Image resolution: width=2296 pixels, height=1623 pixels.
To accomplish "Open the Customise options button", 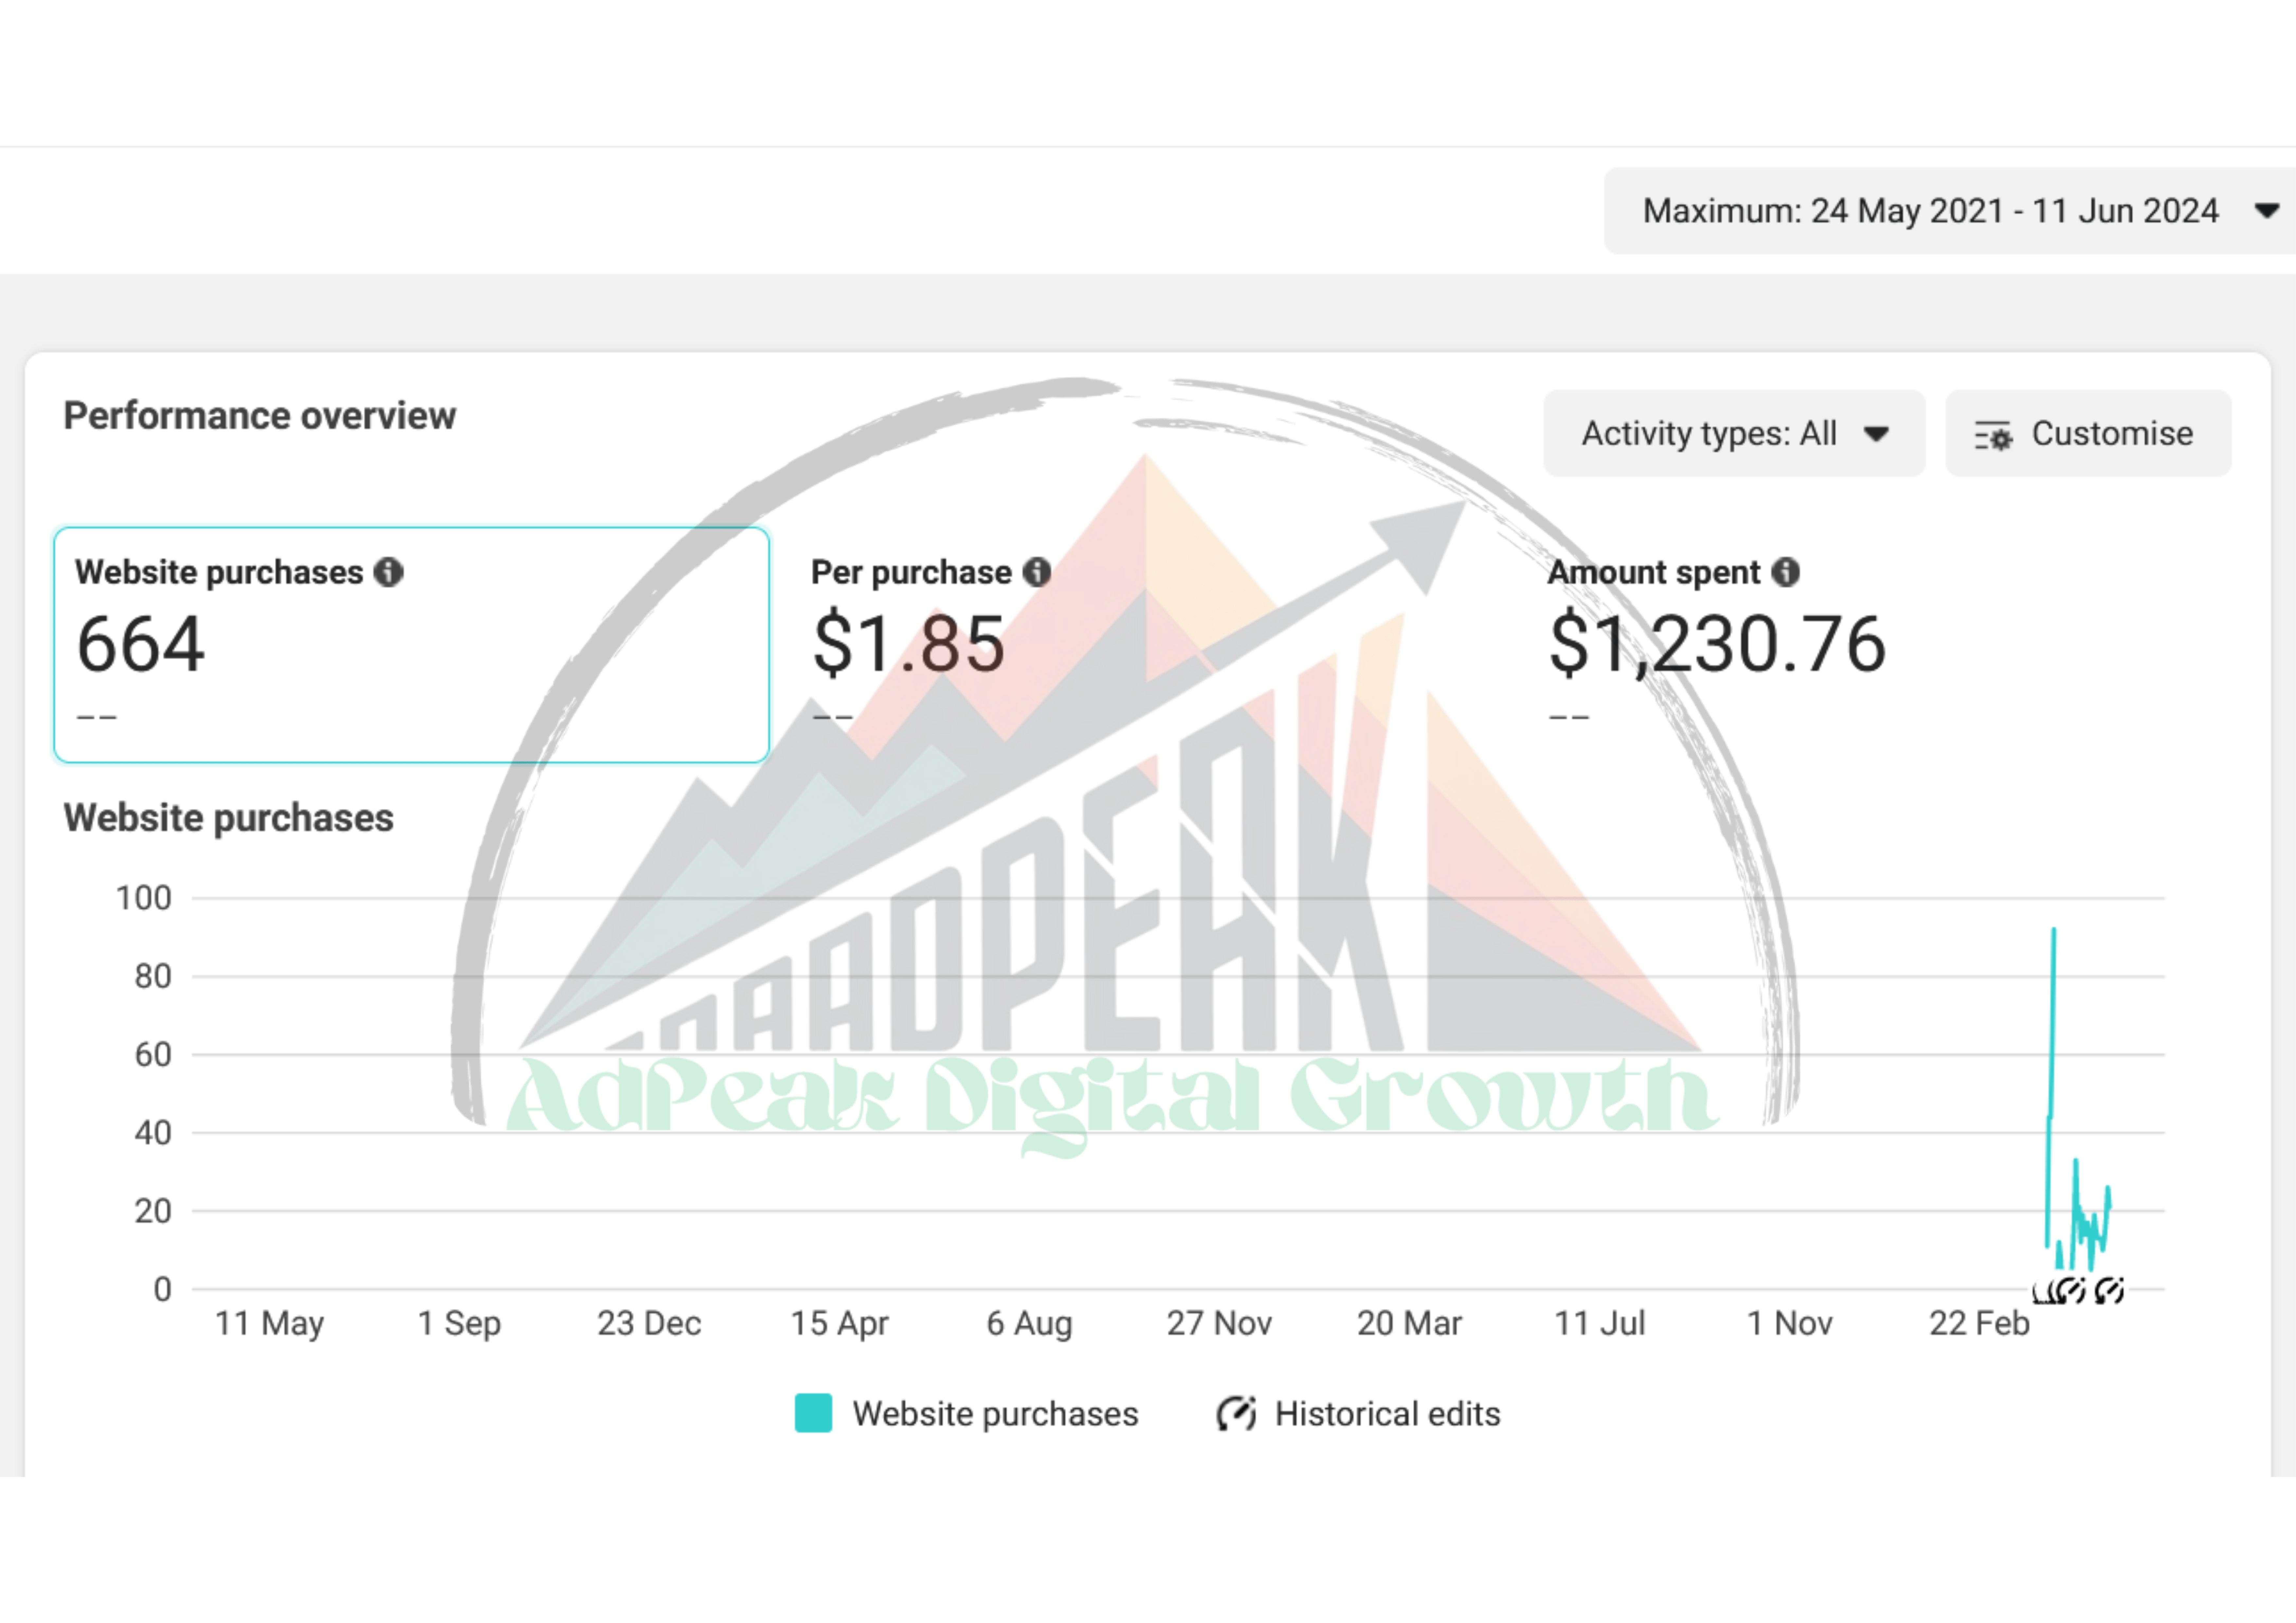I will (2088, 433).
